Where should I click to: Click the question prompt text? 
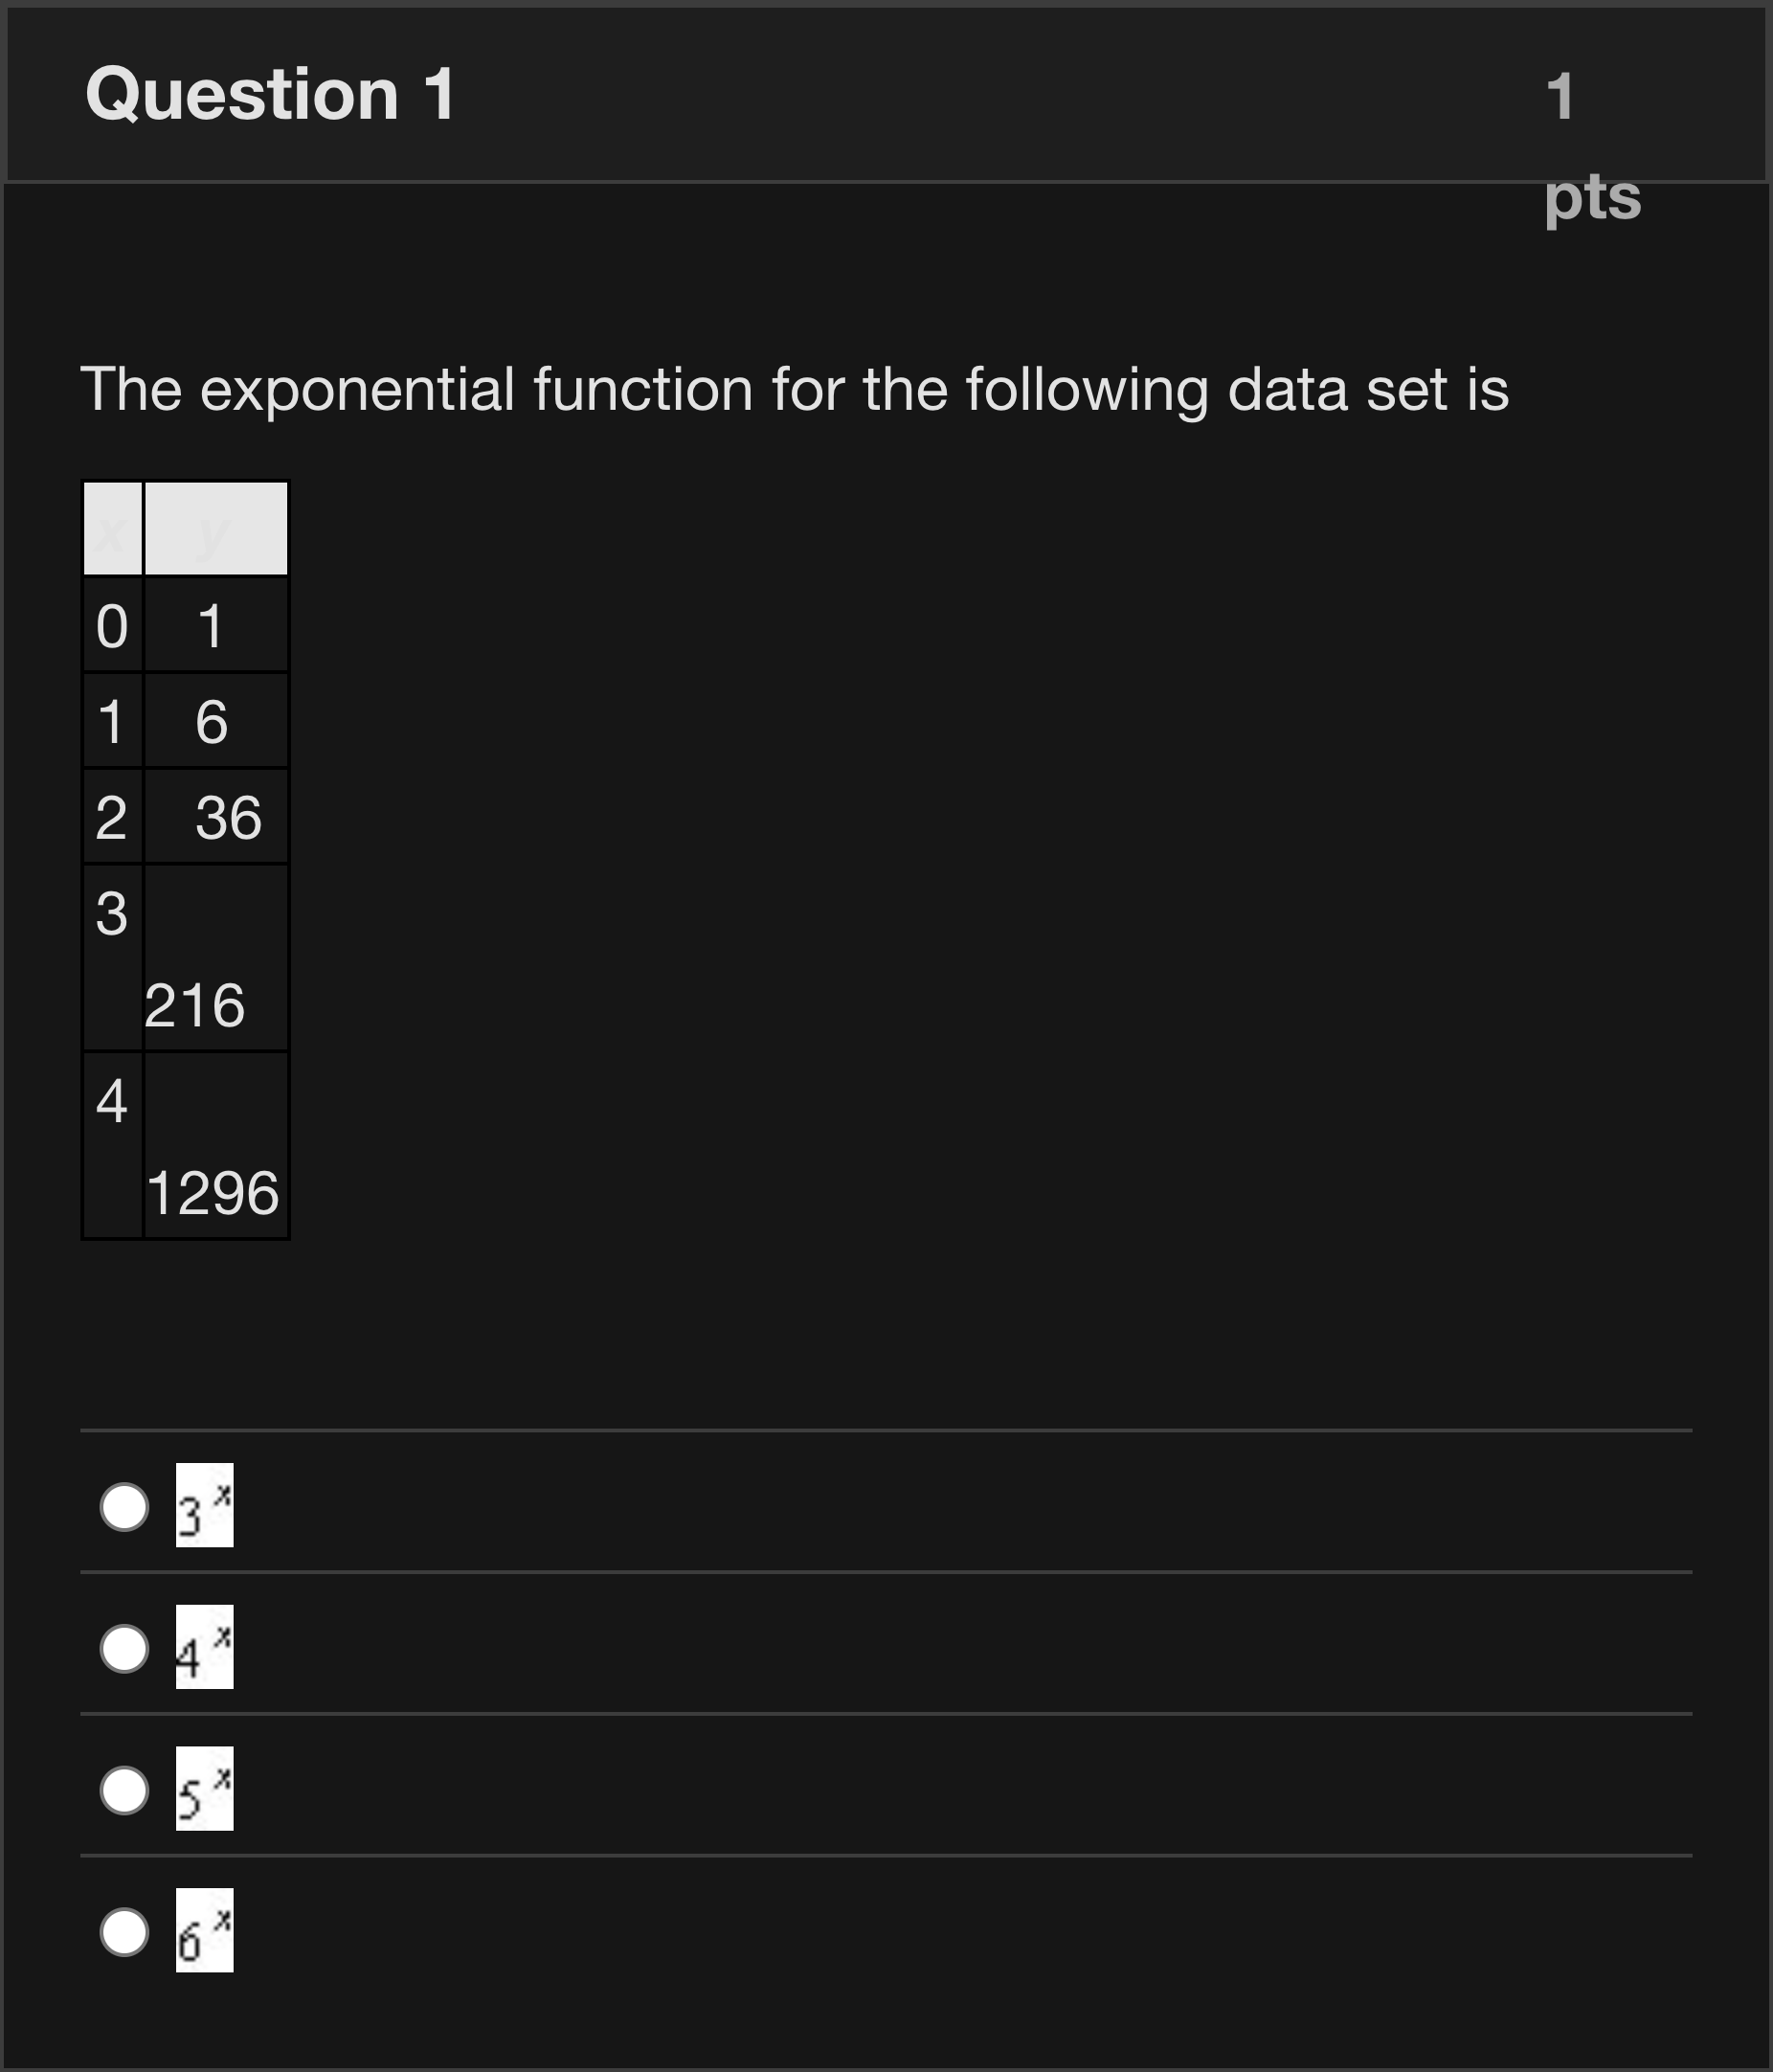[790, 390]
